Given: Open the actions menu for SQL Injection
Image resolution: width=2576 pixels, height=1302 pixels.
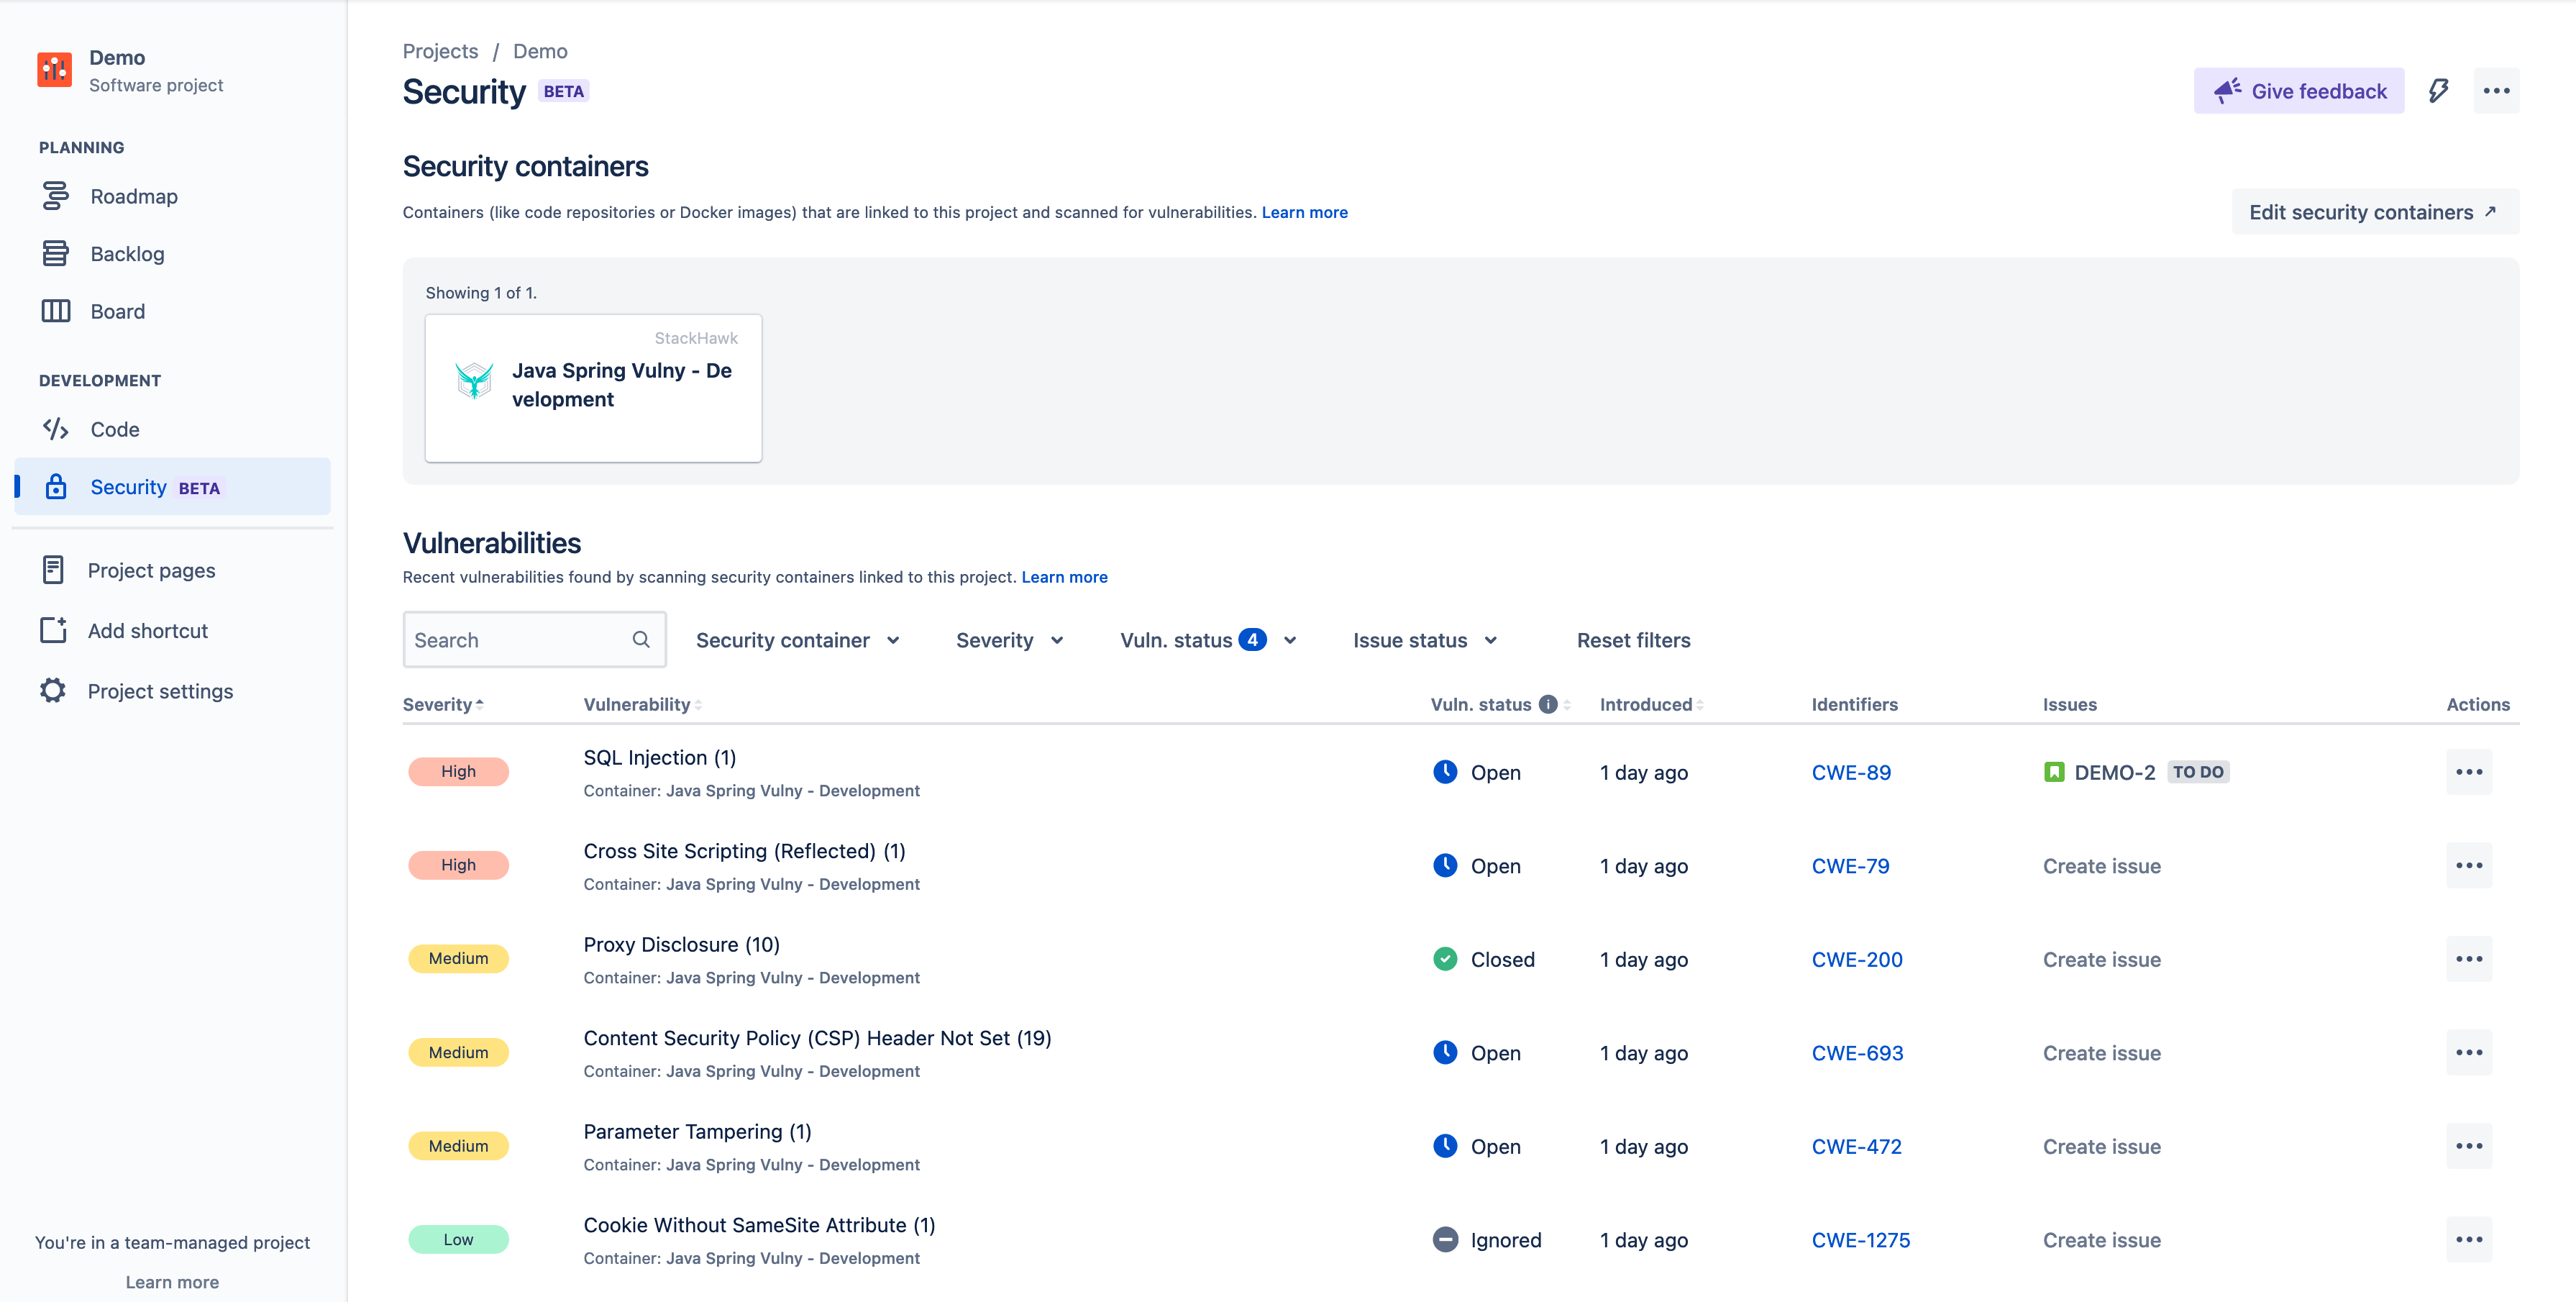Looking at the screenshot, I should coord(2471,771).
